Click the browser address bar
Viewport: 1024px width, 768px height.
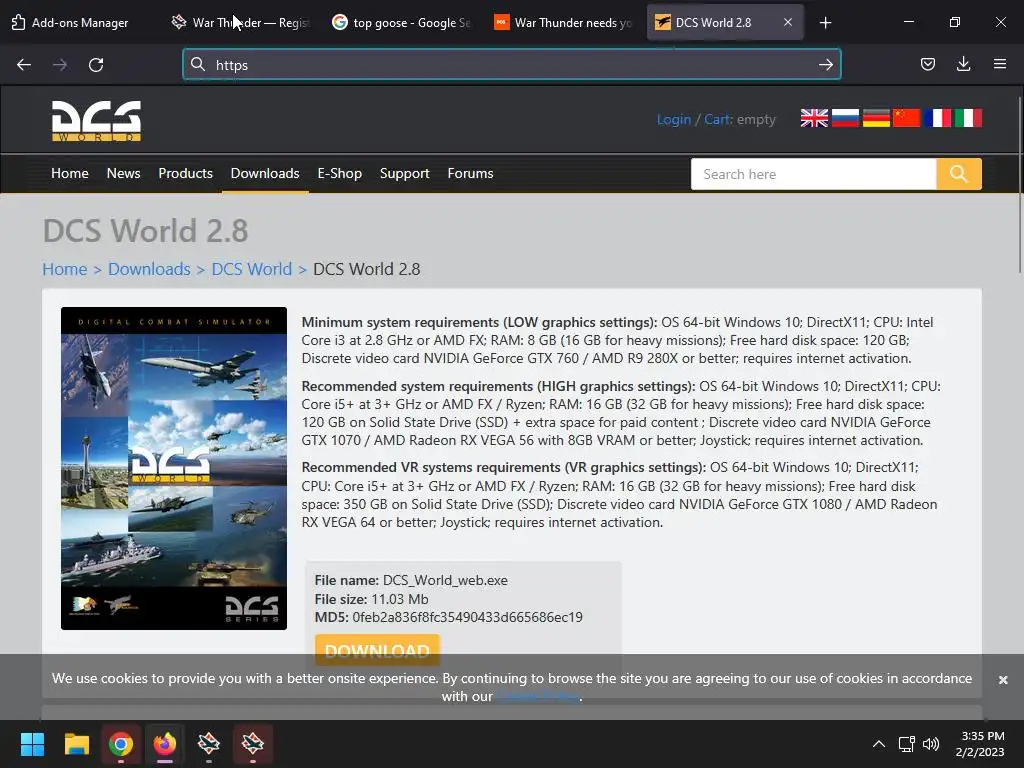point(511,65)
